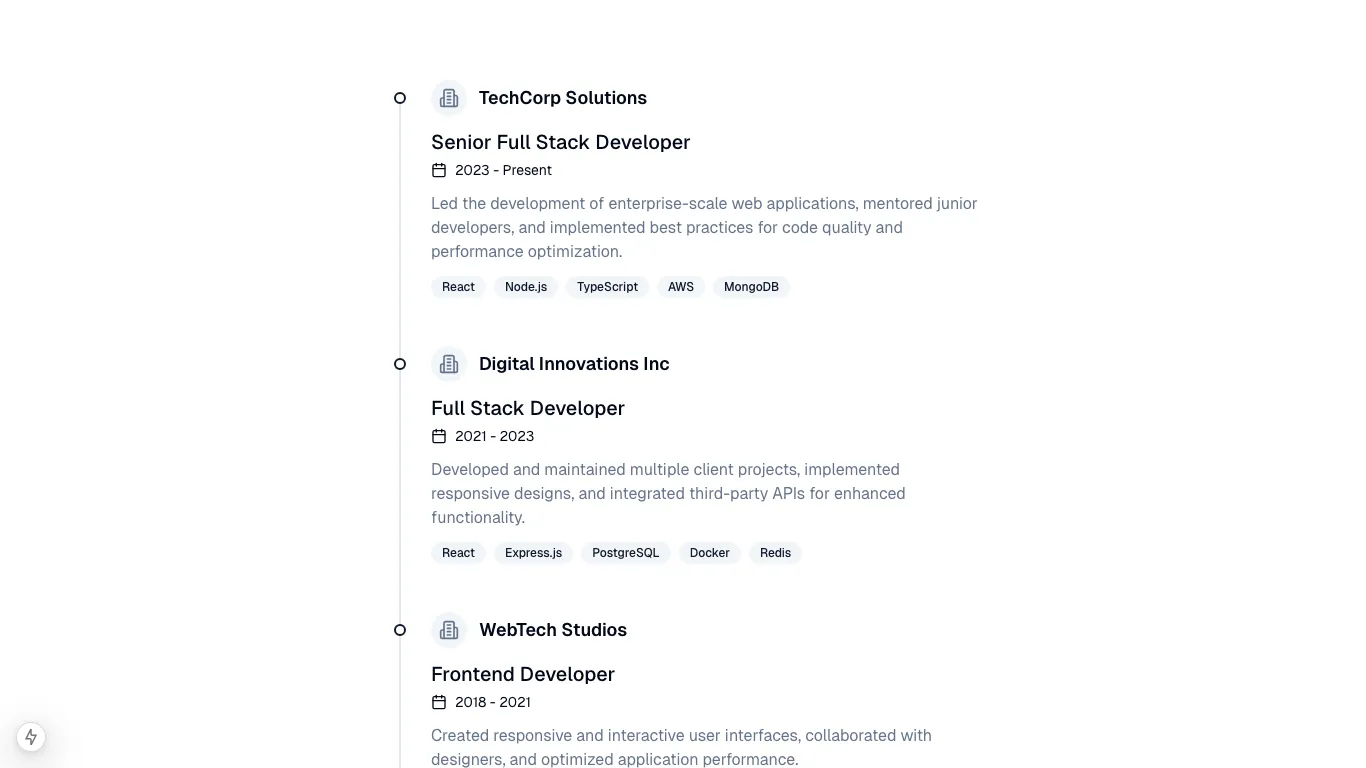
Task: Click the MongoDB skill tag
Action: 751,287
